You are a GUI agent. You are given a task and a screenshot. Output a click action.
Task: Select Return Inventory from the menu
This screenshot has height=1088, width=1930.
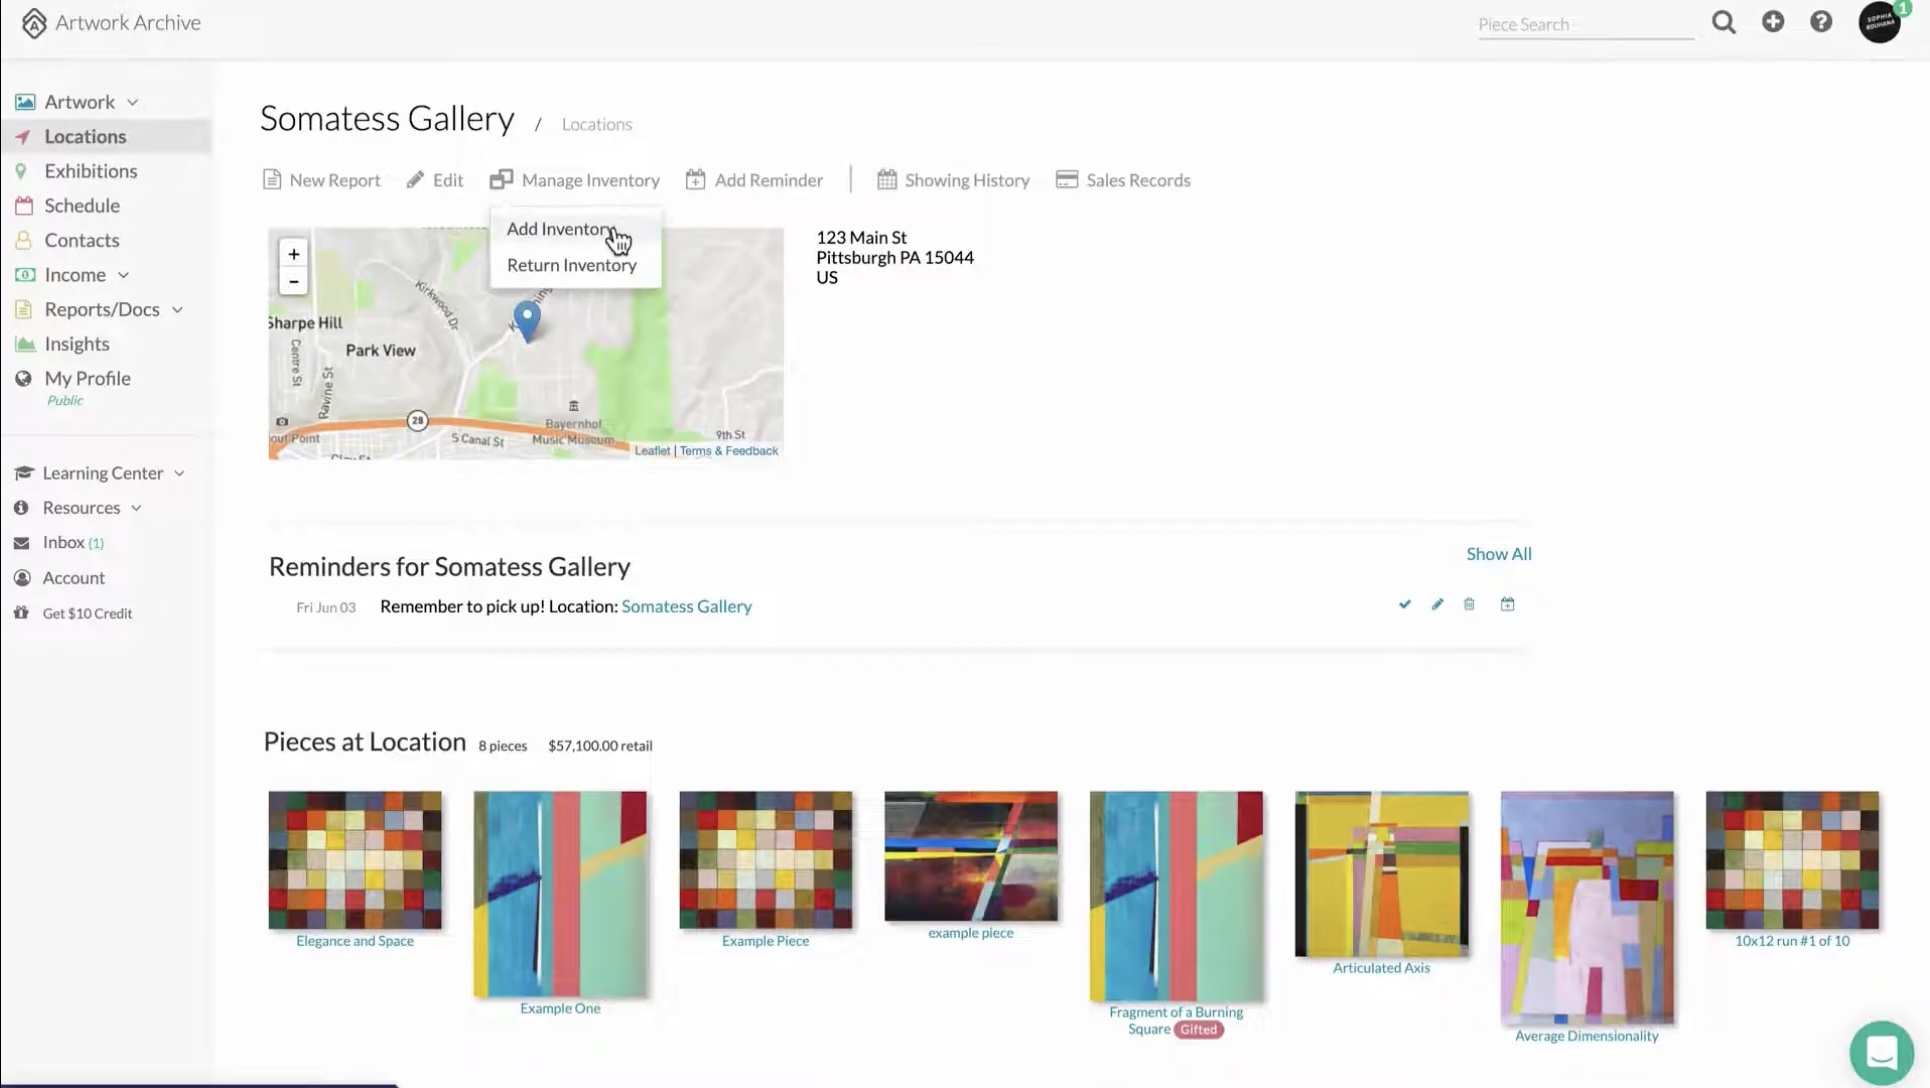tap(571, 265)
